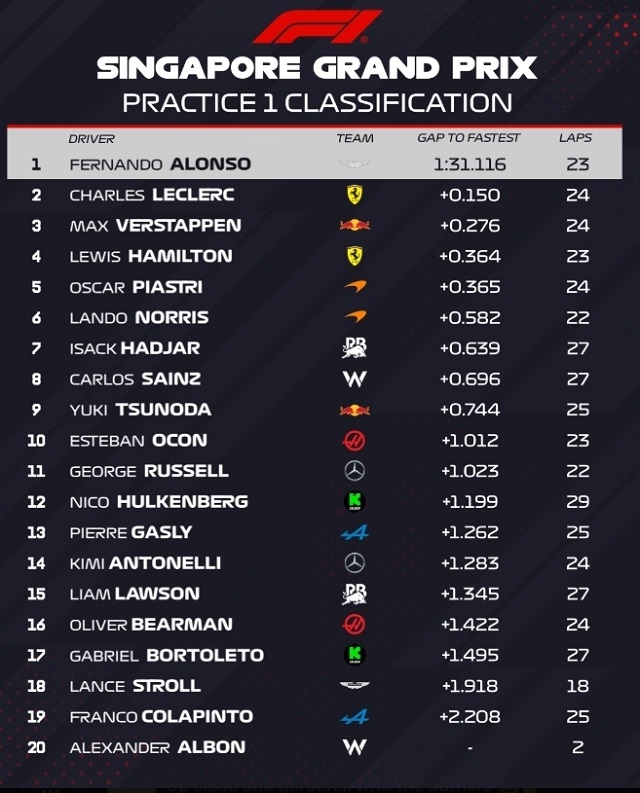
Task: Click the Ferrari logo beside Charles Leclerc
Action: coord(355,195)
